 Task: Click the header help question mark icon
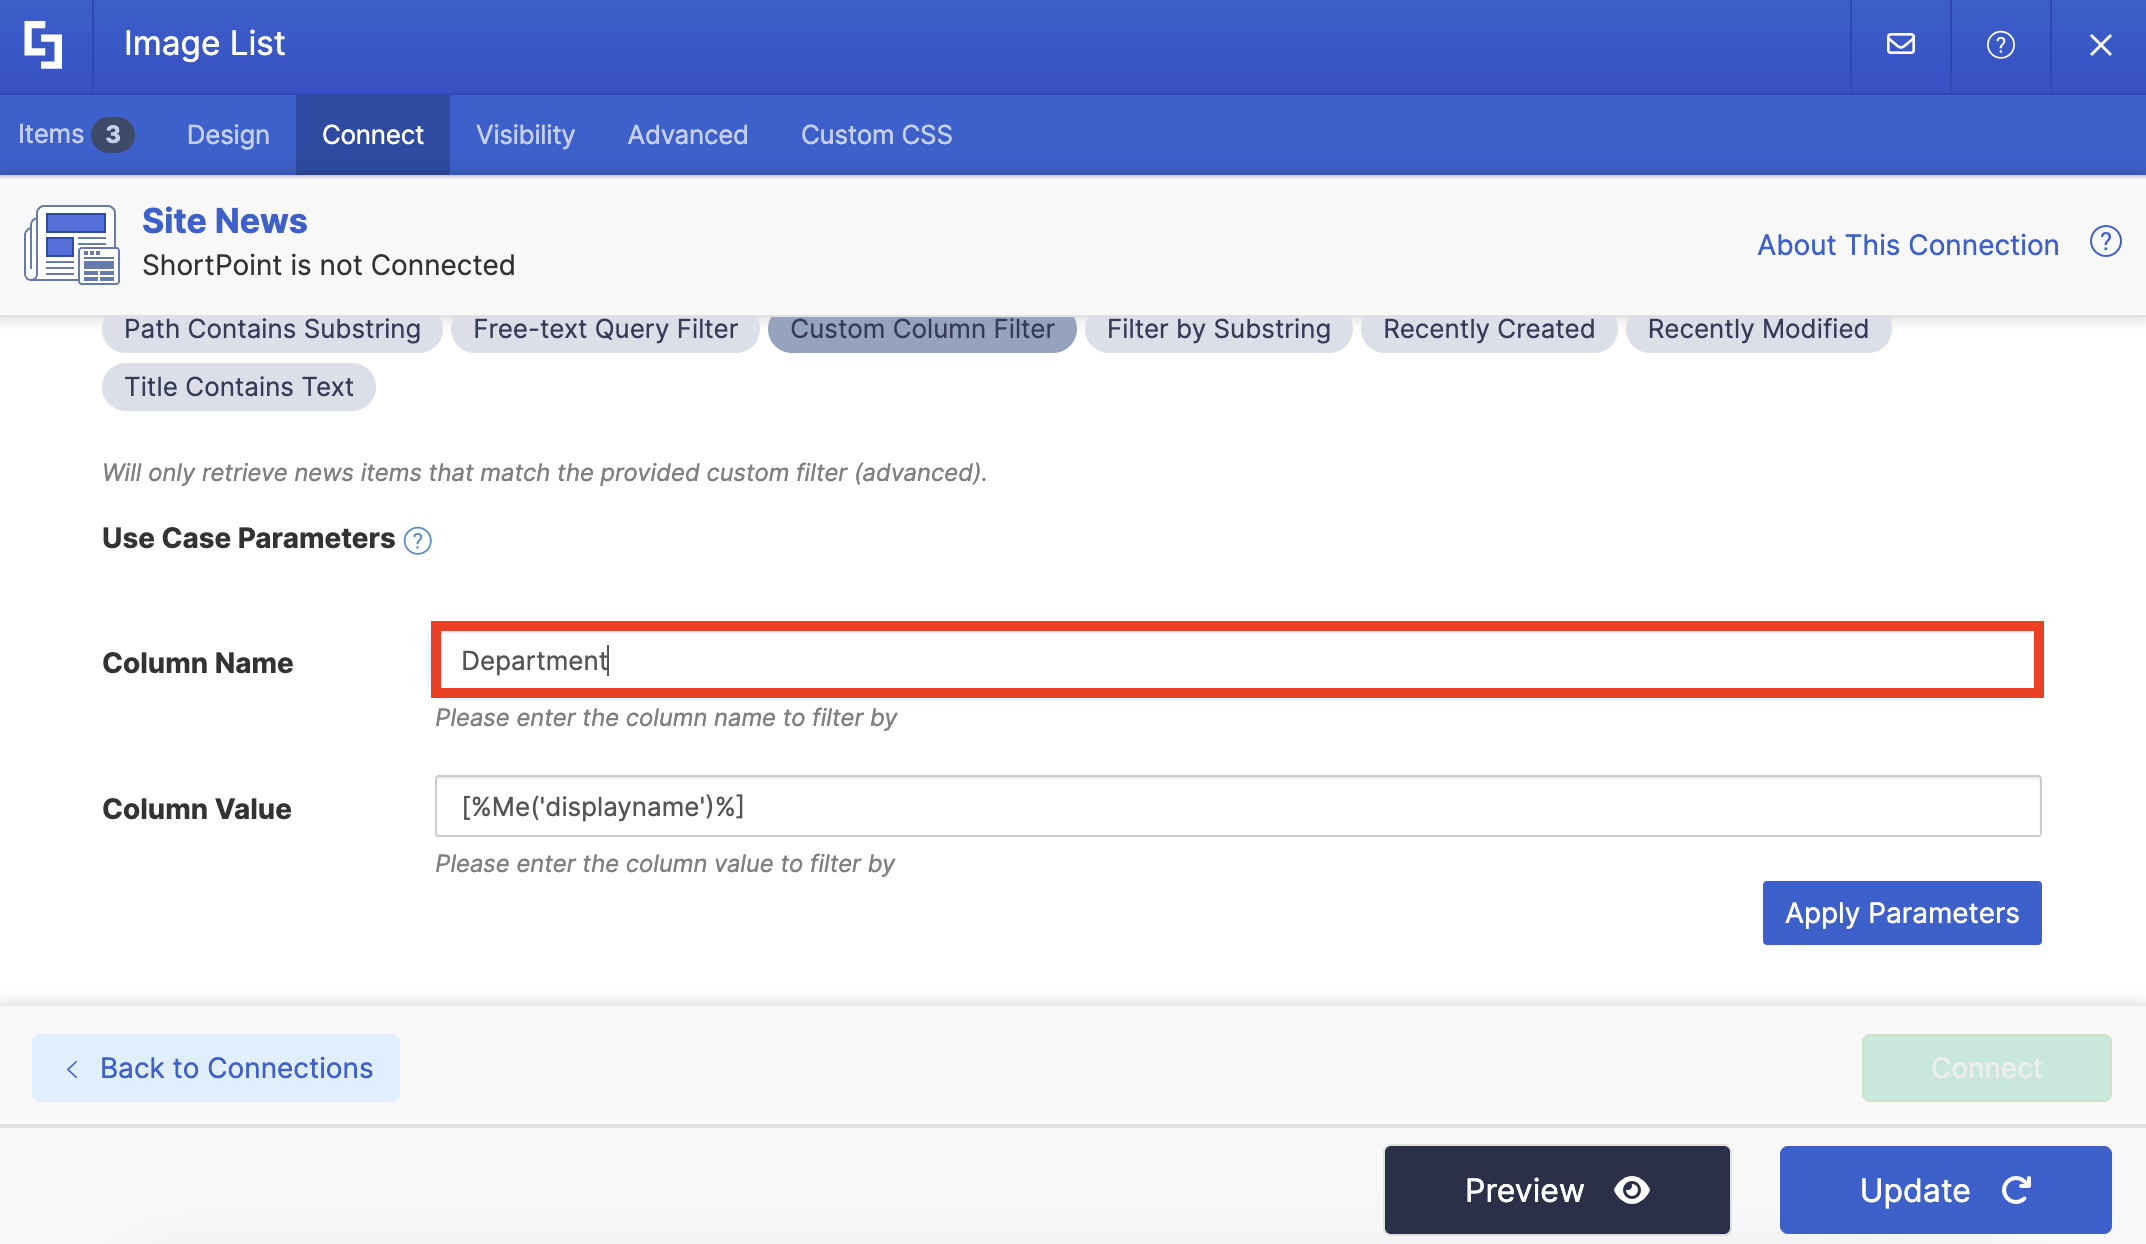coord(2000,45)
